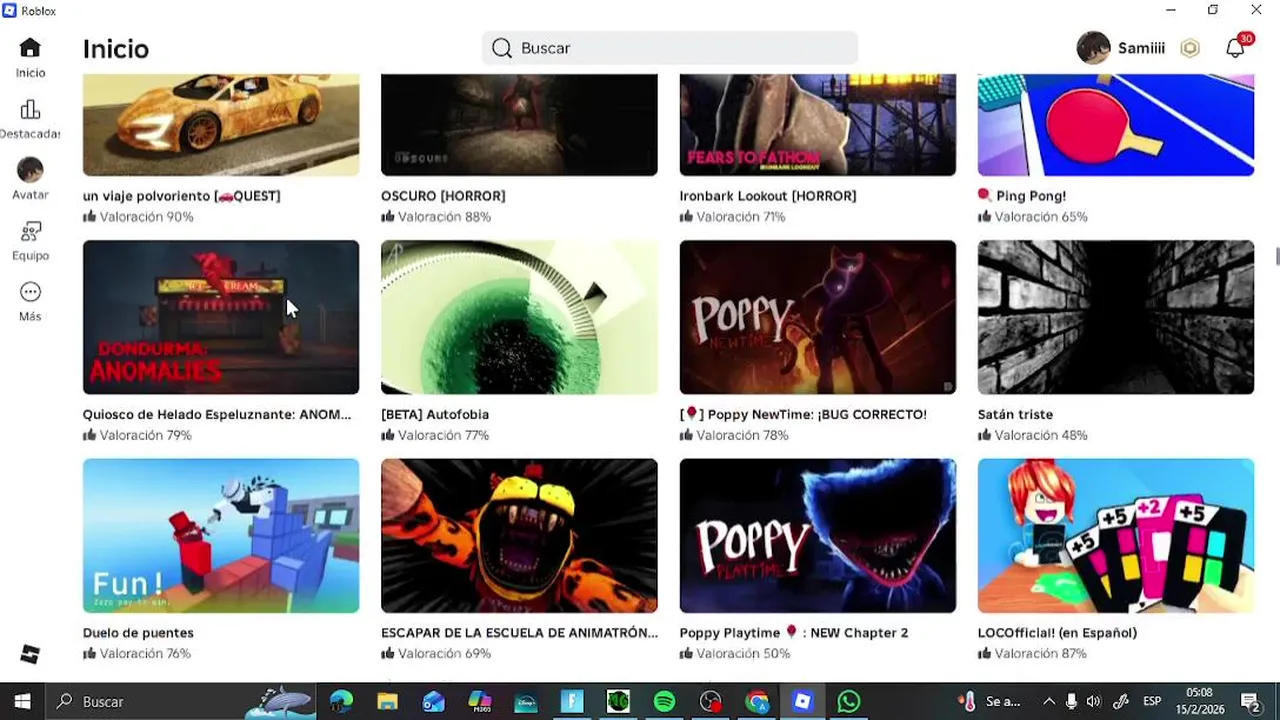1280x720 pixels.
Task: Open the Avatar section in the sidebar
Action: point(30,179)
